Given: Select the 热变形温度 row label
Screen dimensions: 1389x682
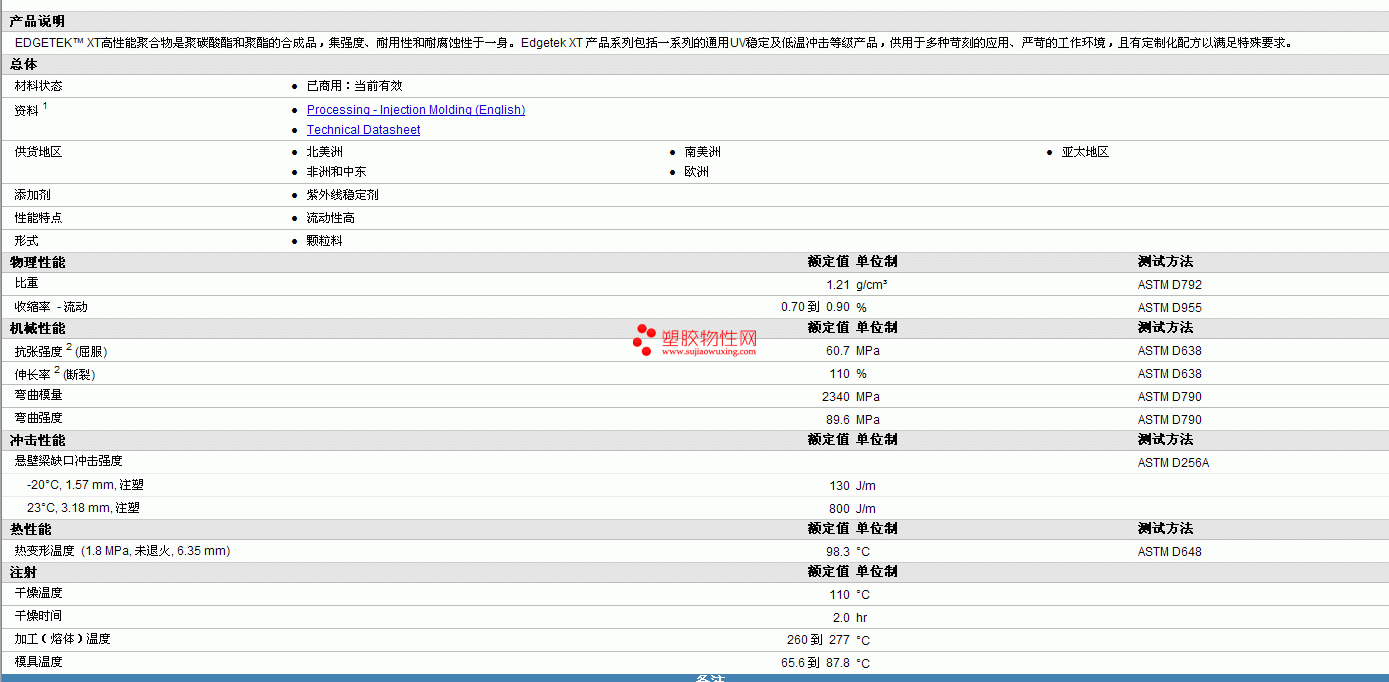Looking at the screenshot, I should [x=44, y=551].
